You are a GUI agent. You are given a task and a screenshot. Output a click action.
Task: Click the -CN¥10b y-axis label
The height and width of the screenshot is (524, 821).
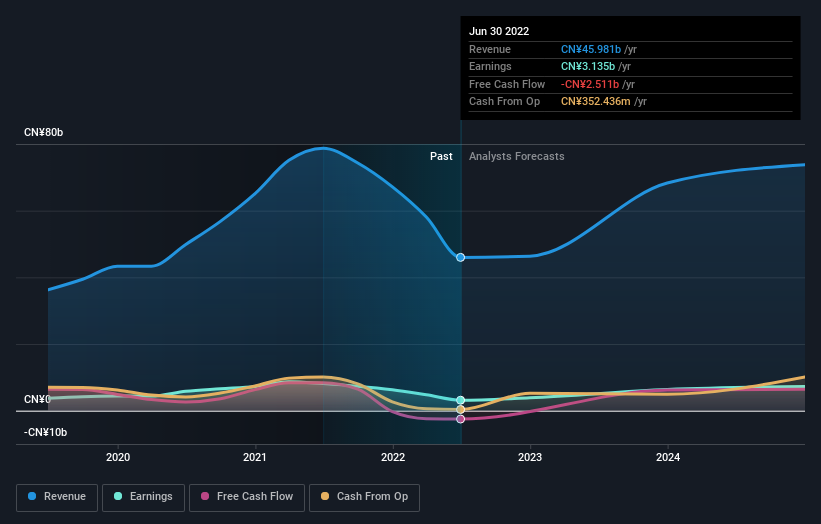(x=46, y=432)
